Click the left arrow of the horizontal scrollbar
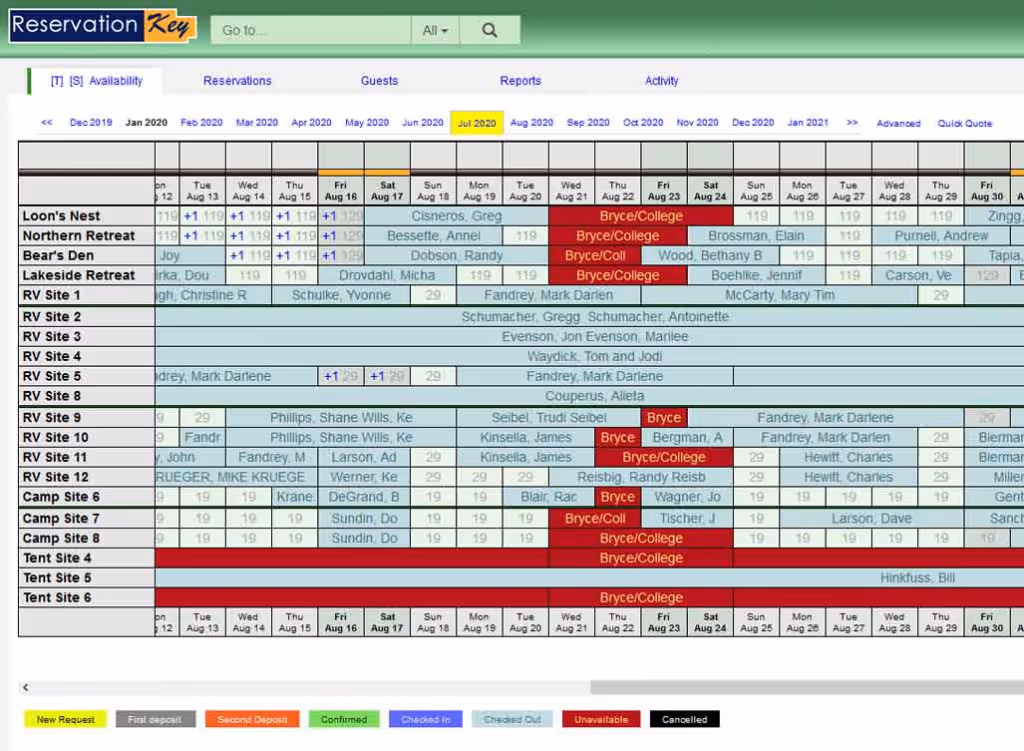Image resolution: width=1024 pixels, height=751 pixels. pyautogui.click(x=23, y=687)
